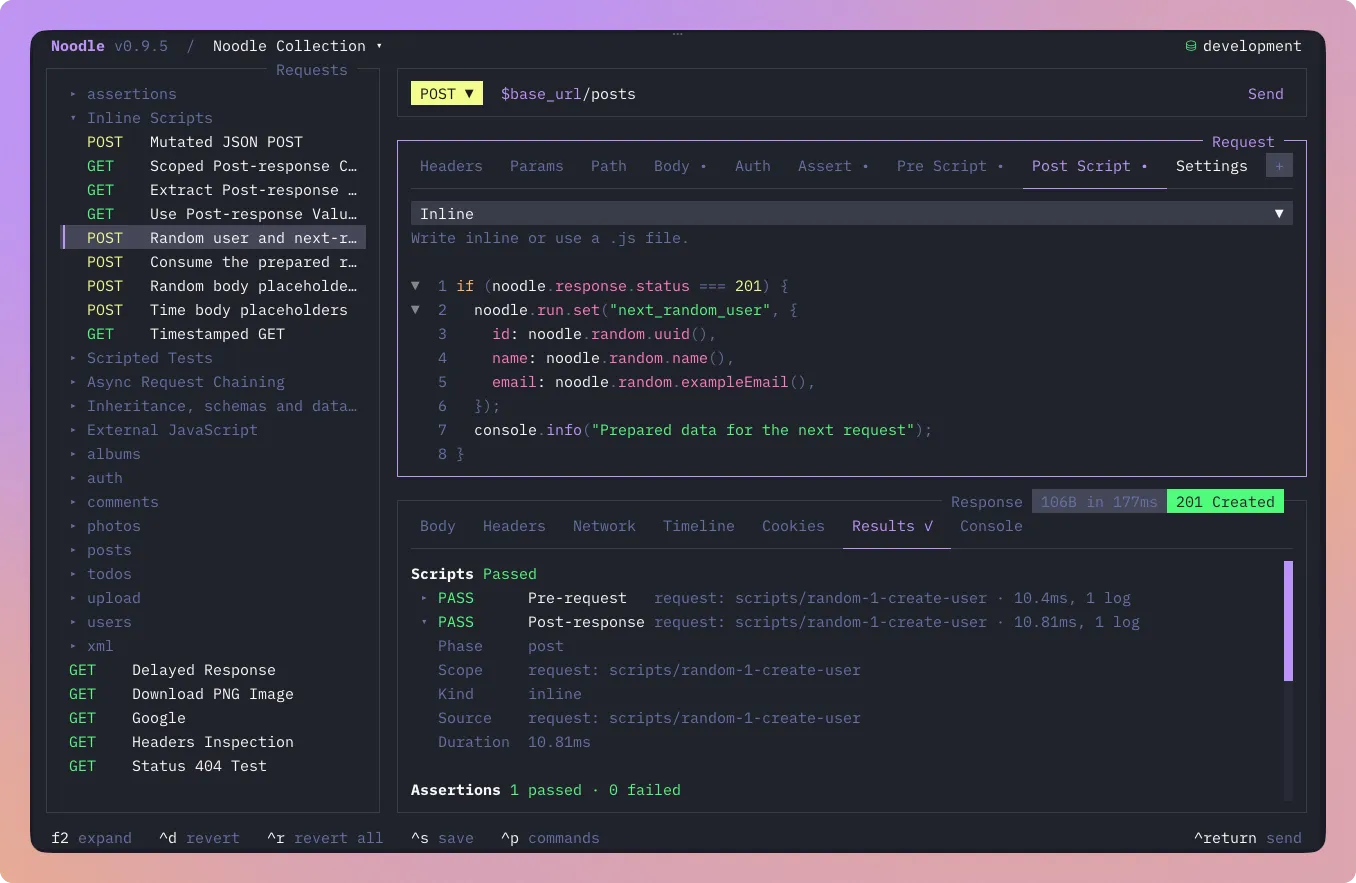Click the development environment label

[x=1252, y=46]
